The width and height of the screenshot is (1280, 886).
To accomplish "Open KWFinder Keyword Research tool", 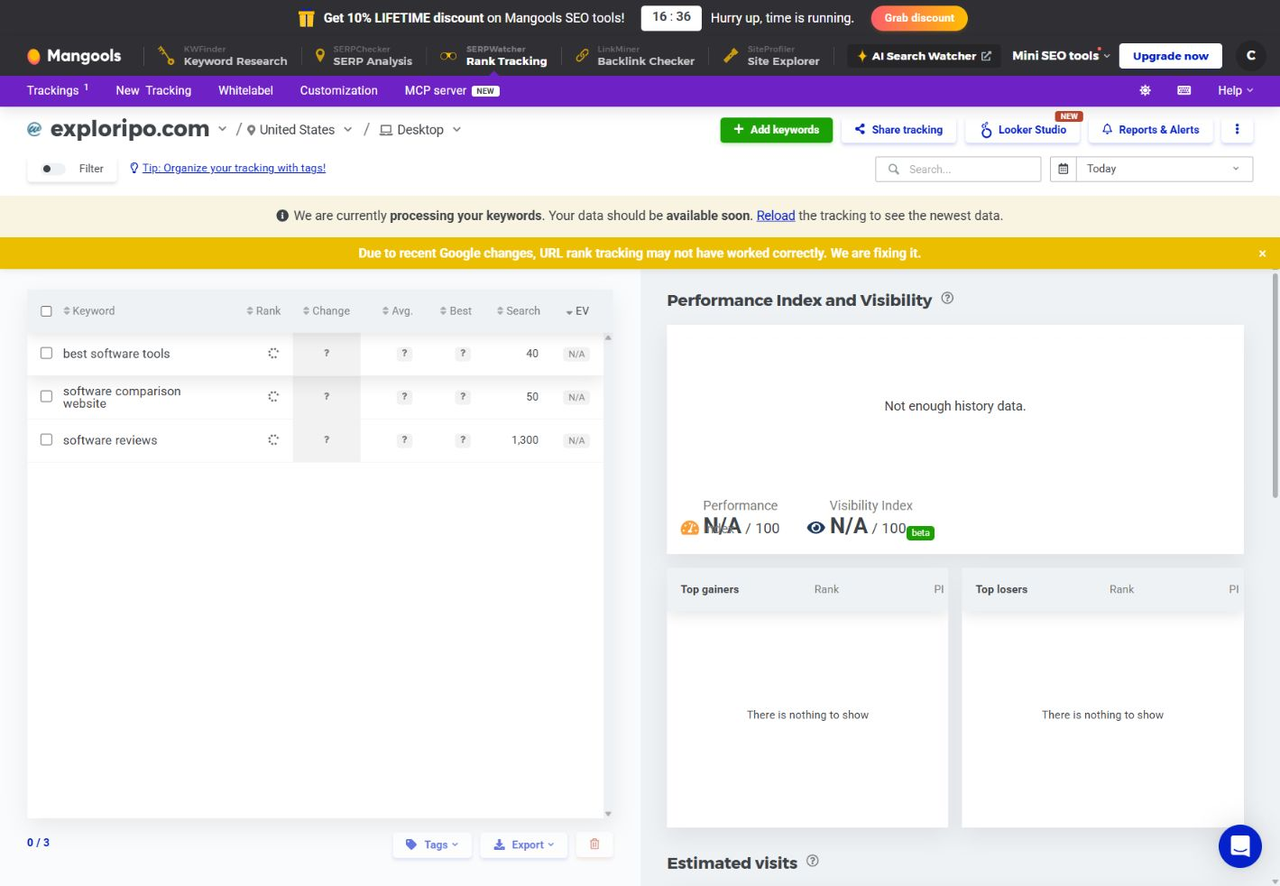I will 223,56.
